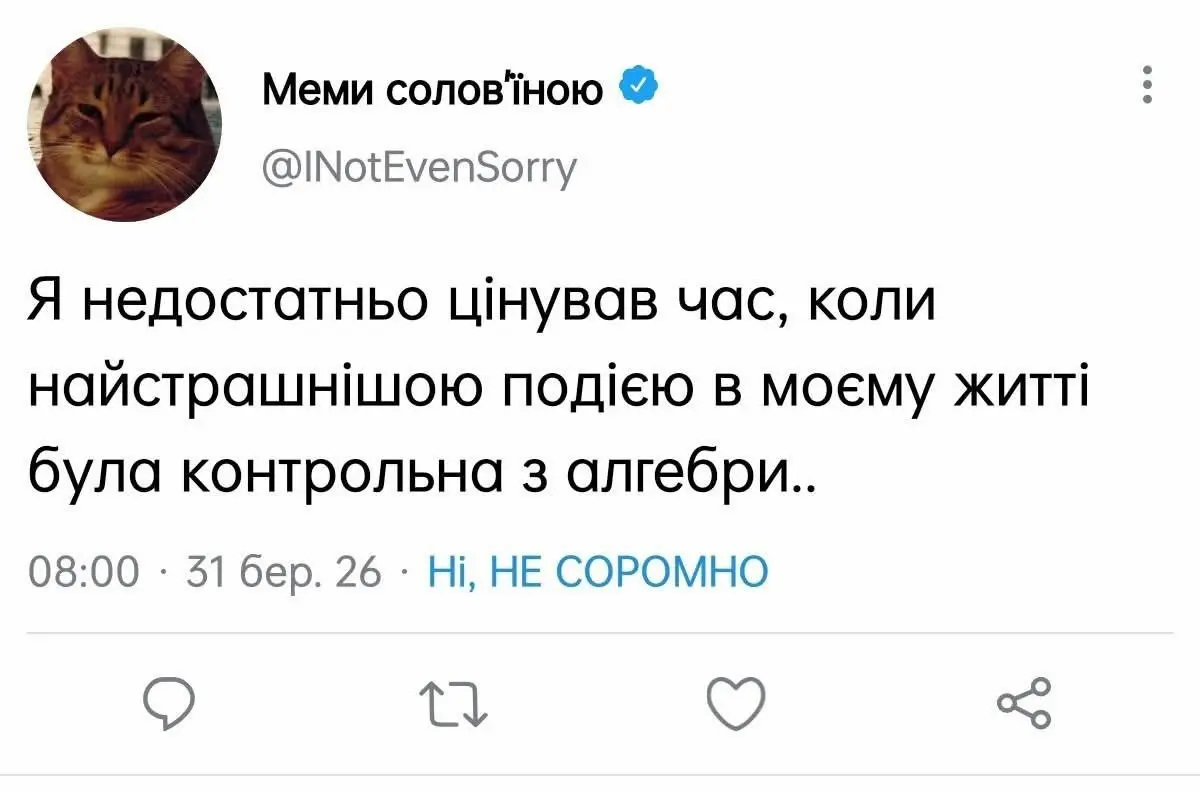Click the display name Меми солов'їною
Screen dimensions: 1200x792
(433, 92)
